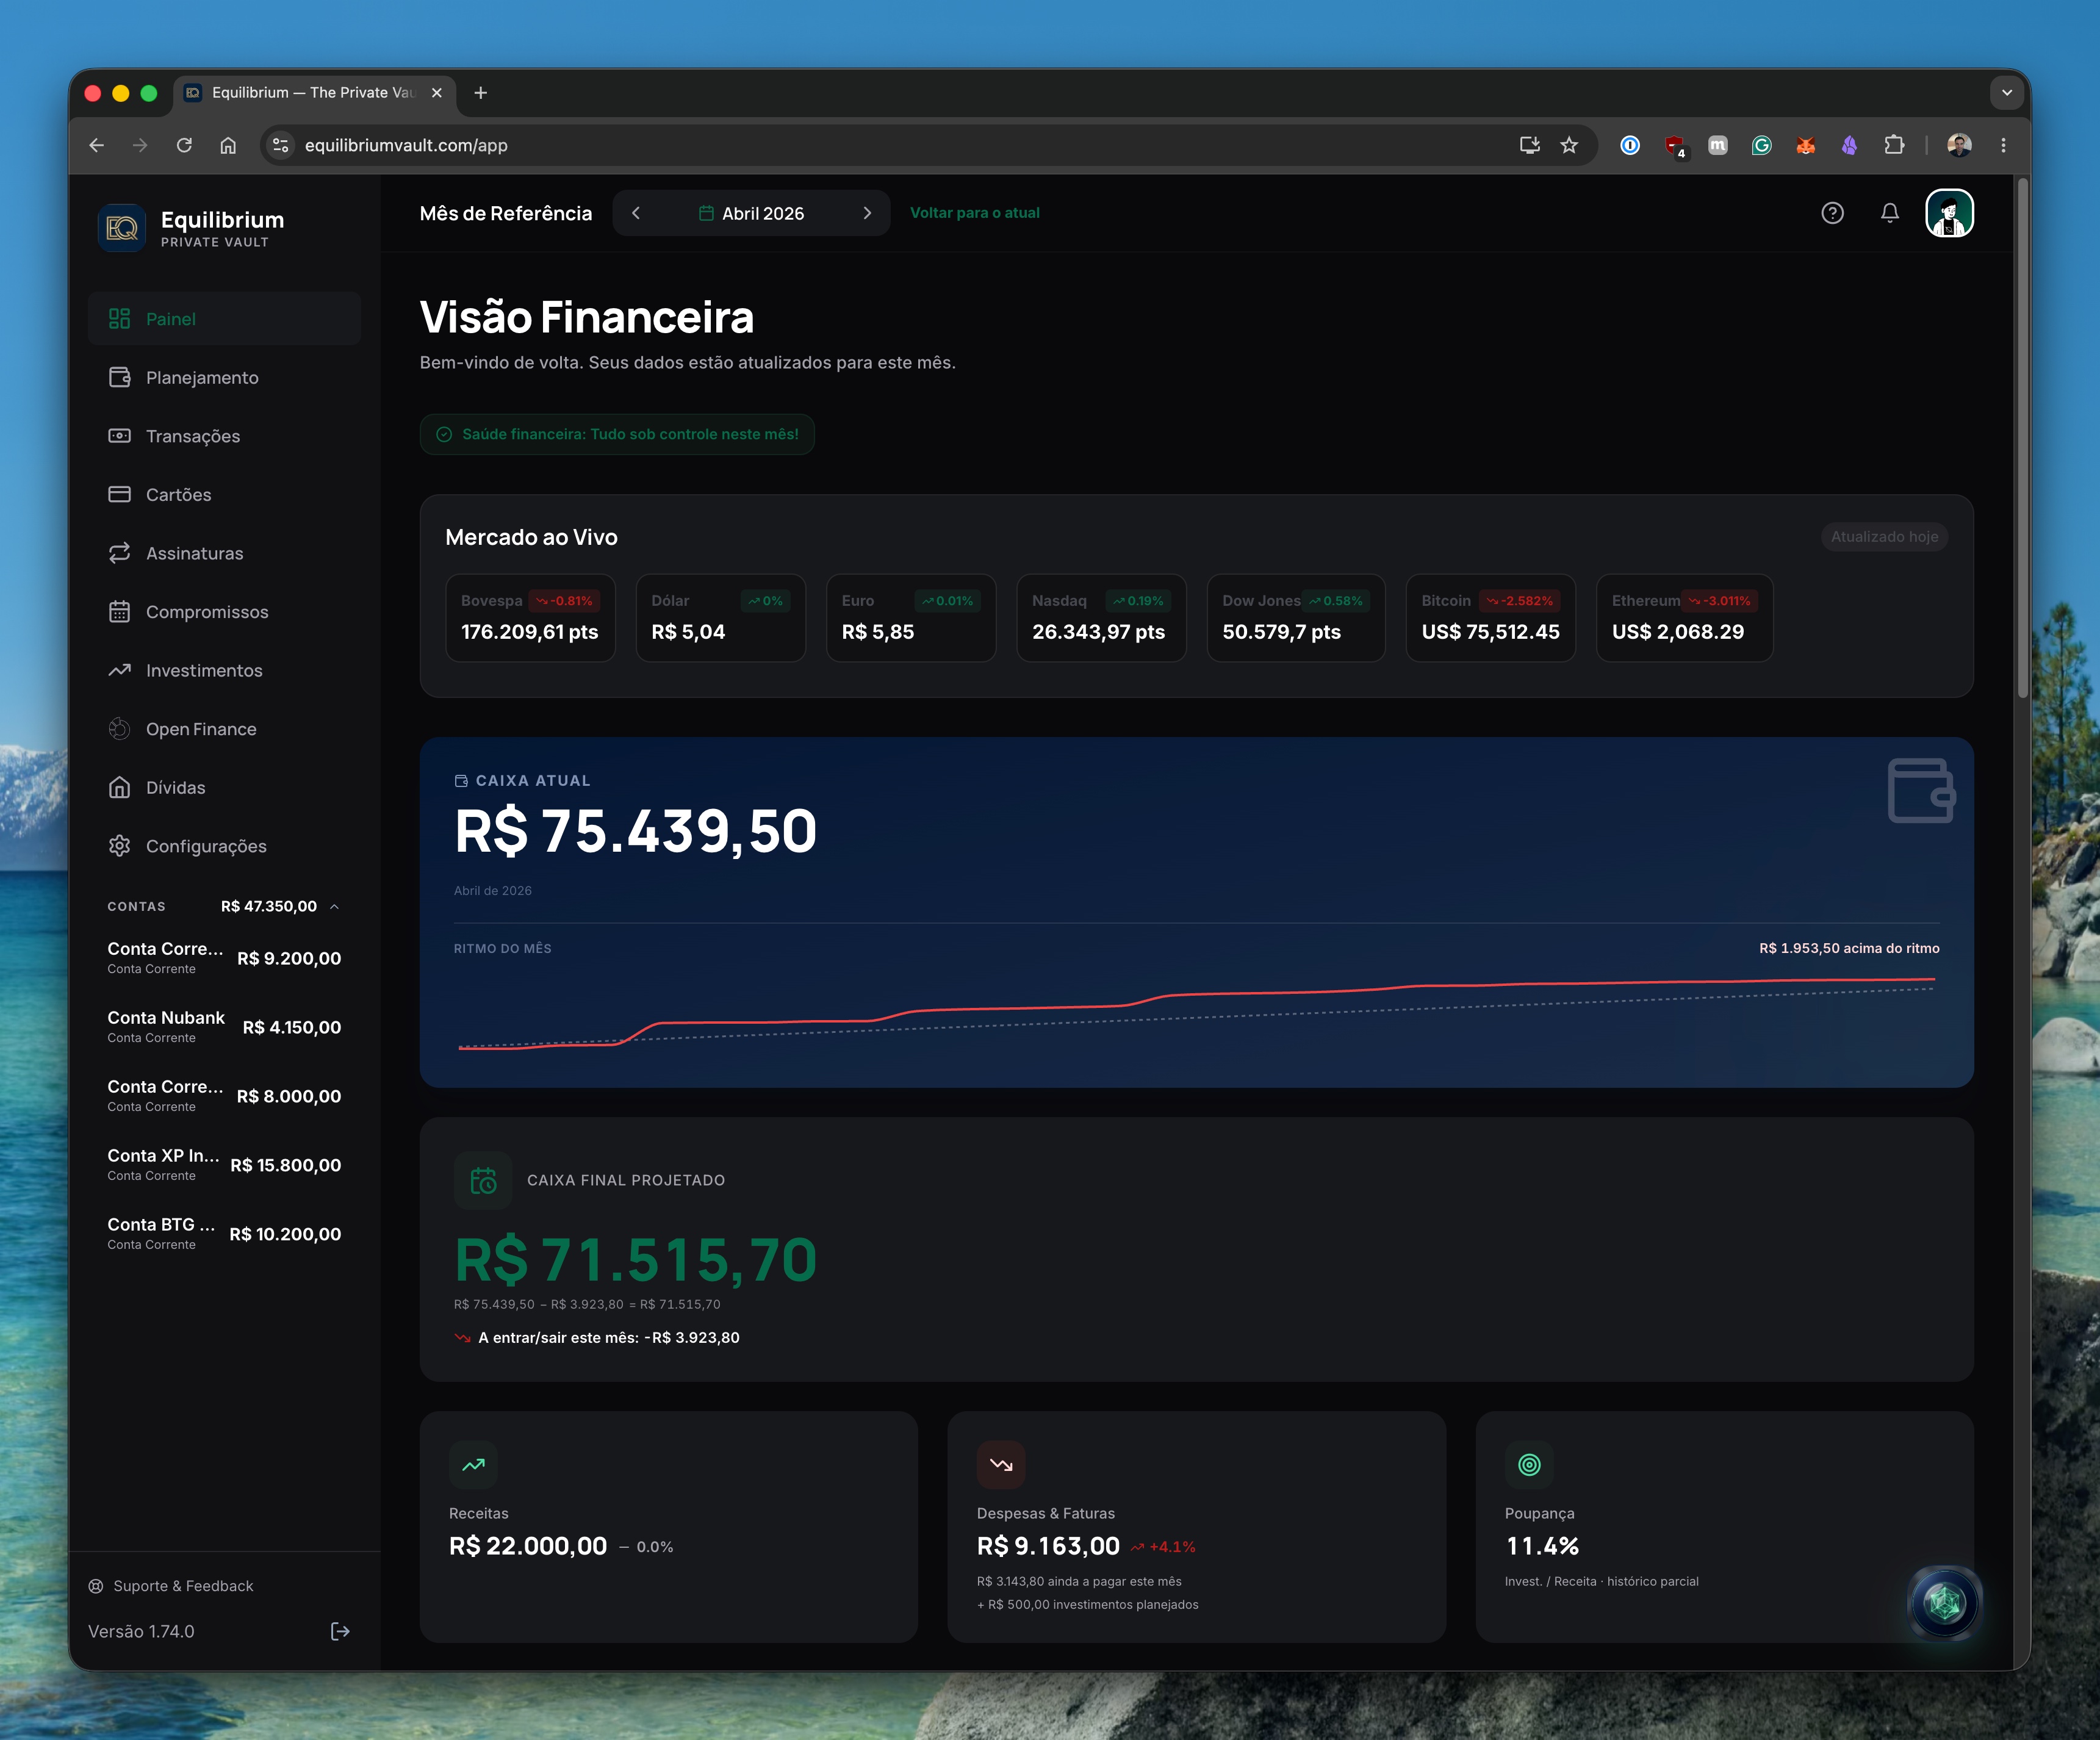Open the help question-mark icon
The height and width of the screenshot is (1740, 2100).
pos(1832,213)
